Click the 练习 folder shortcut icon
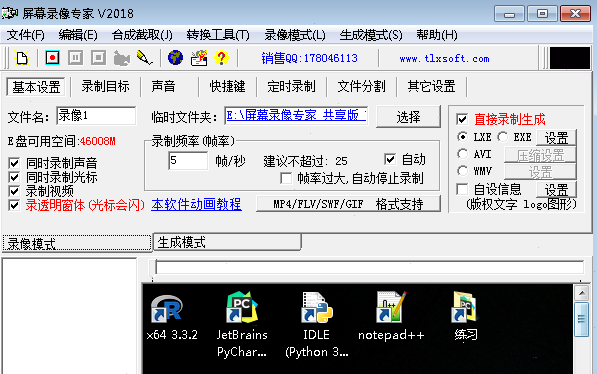The height and width of the screenshot is (374, 597). [465, 307]
